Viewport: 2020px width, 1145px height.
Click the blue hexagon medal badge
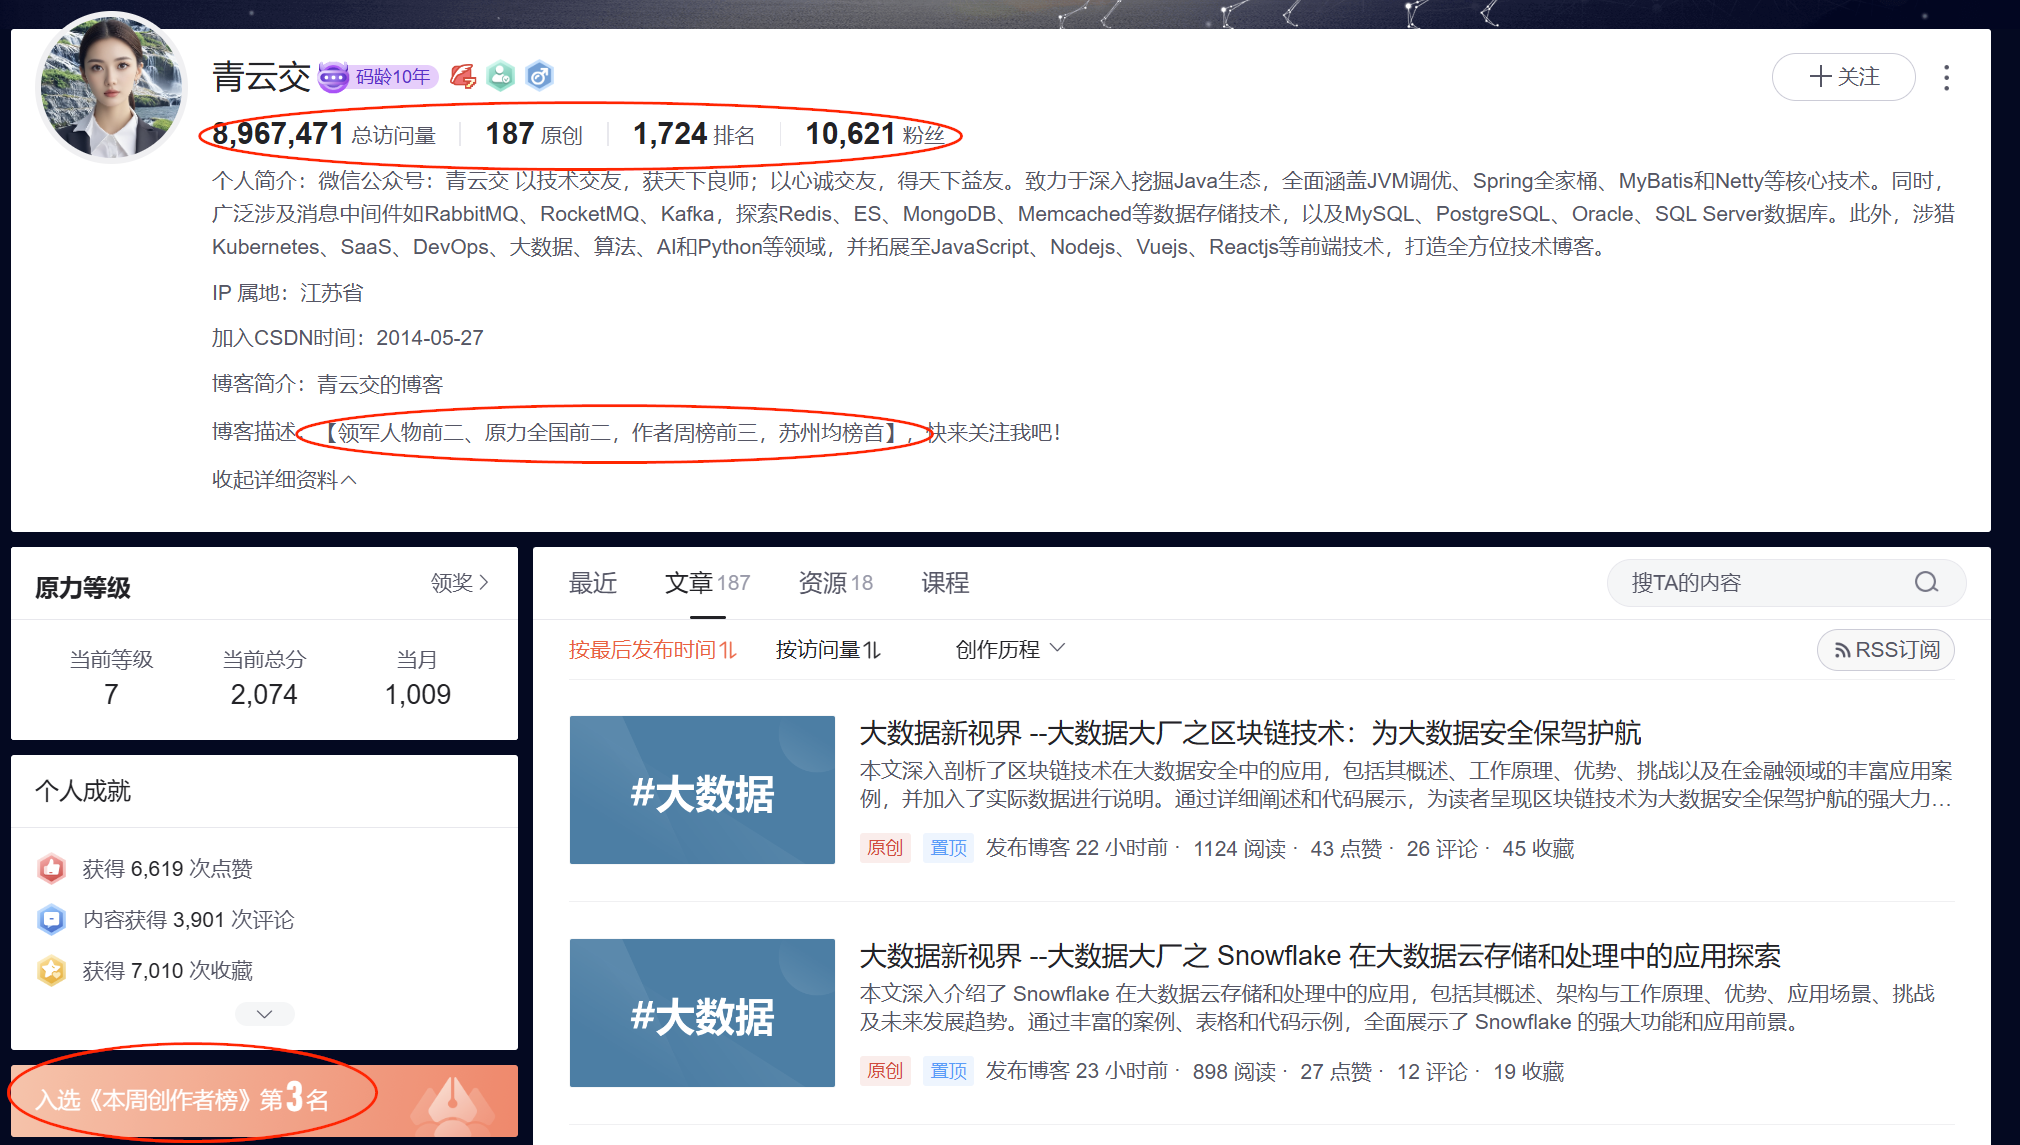click(539, 76)
